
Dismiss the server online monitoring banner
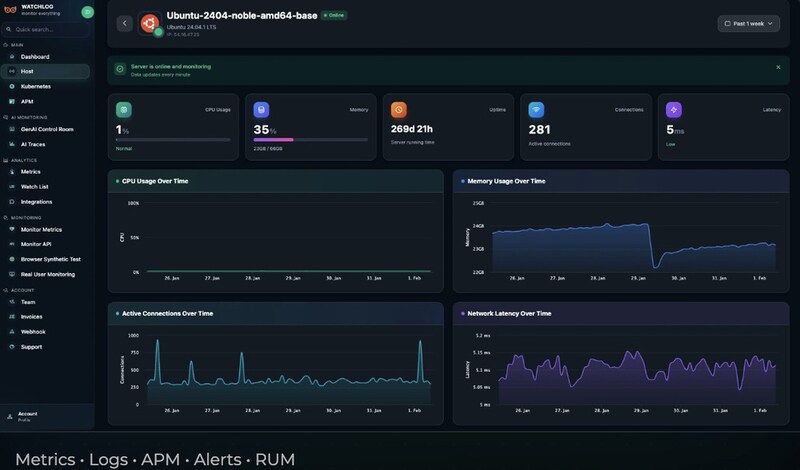click(x=778, y=67)
